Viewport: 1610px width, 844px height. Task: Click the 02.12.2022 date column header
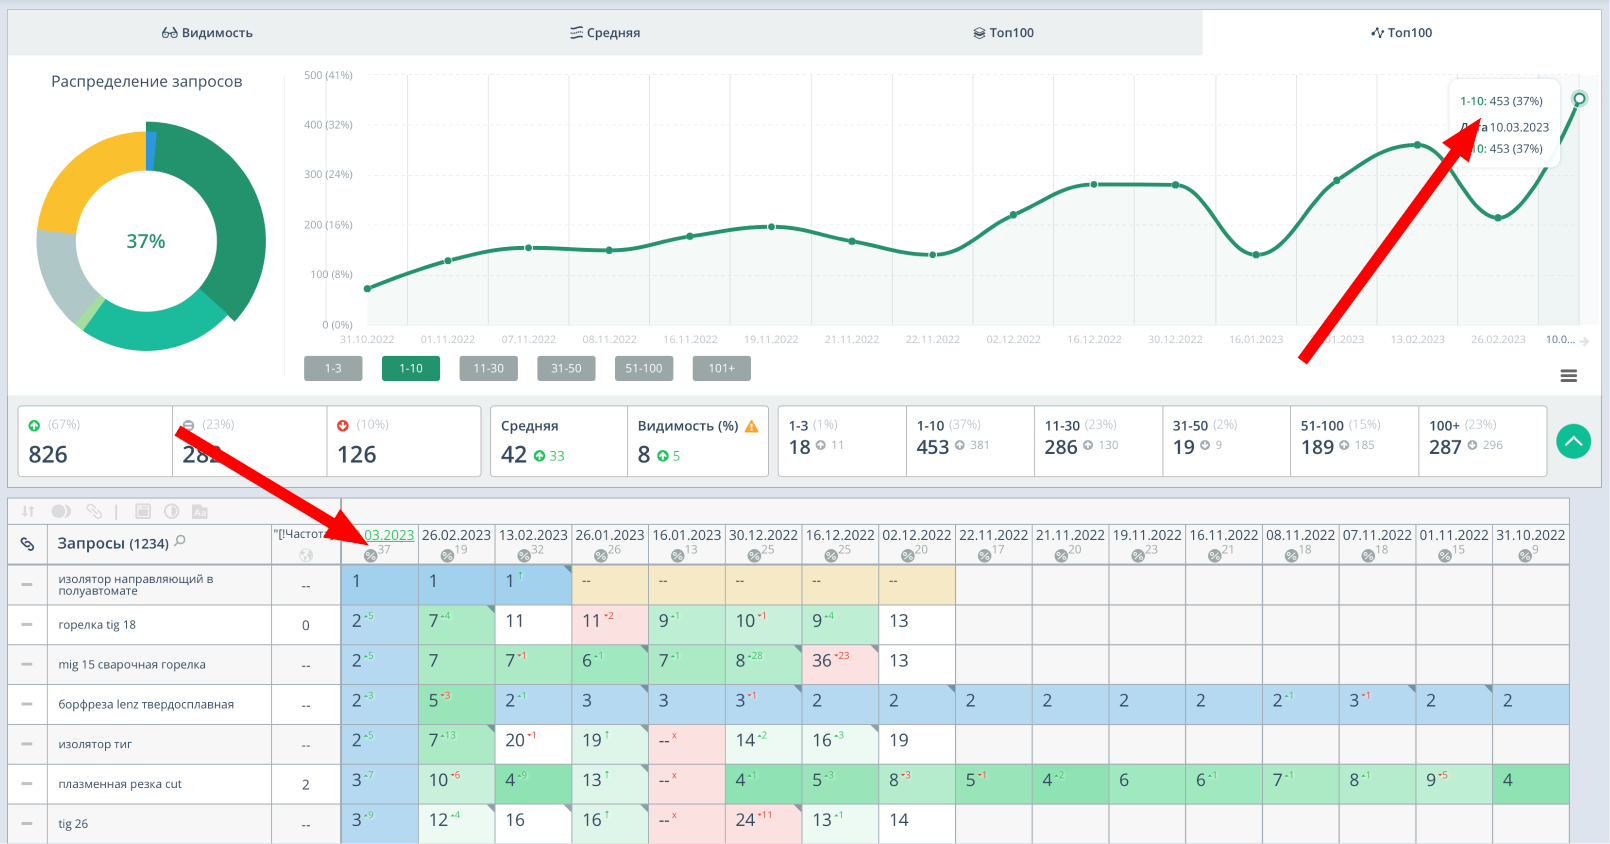coord(917,535)
